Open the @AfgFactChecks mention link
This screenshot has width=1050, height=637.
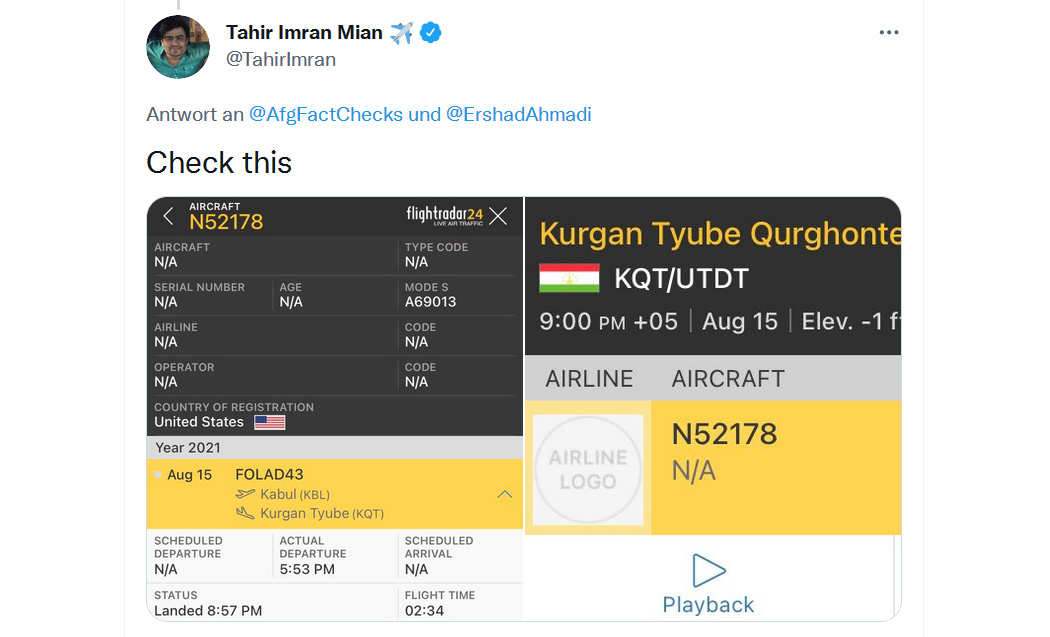[x=325, y=115]
